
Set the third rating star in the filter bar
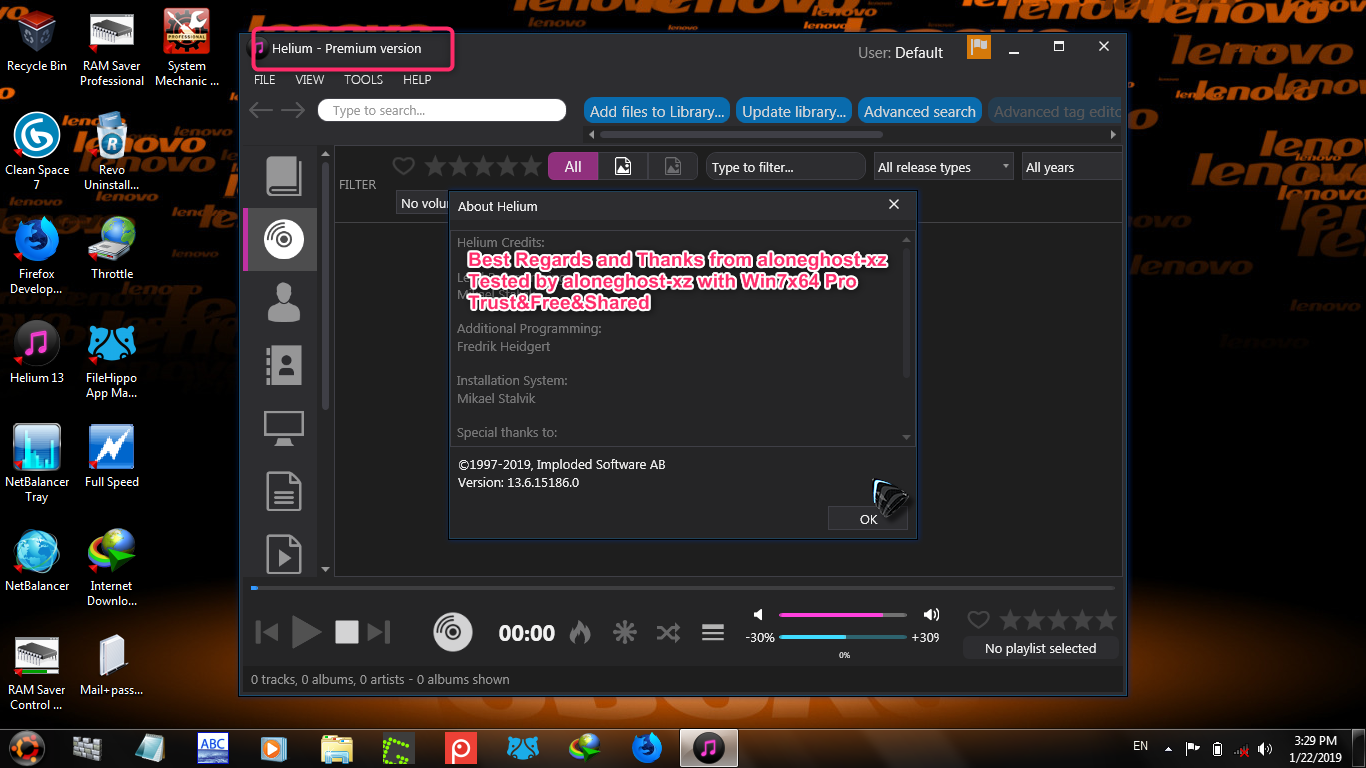click(x=484, y=166)
